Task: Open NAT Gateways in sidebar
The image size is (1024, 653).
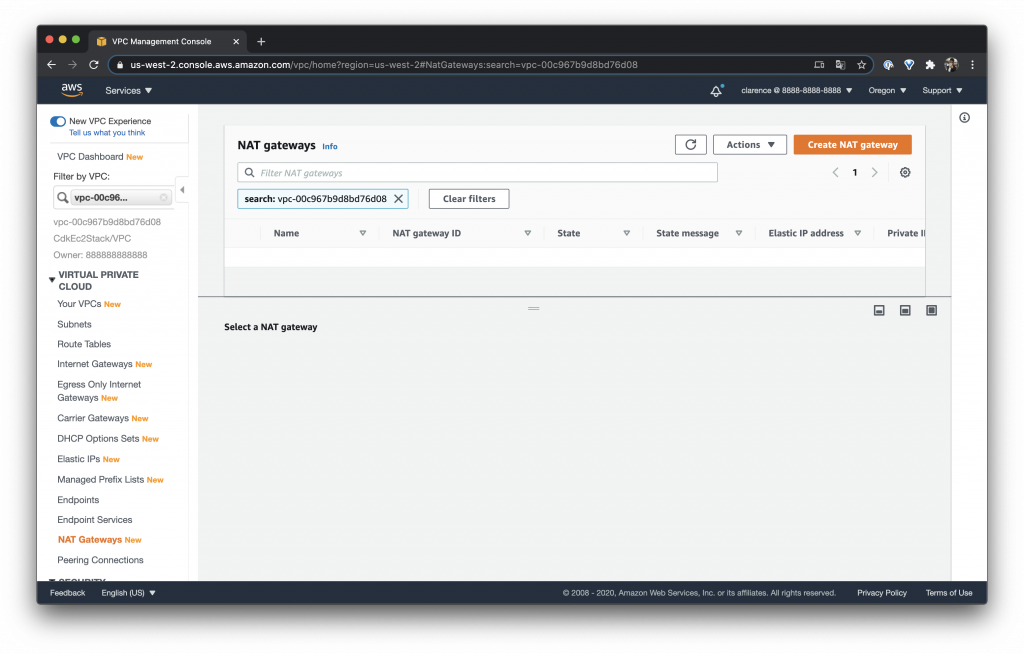Action: 90,539
